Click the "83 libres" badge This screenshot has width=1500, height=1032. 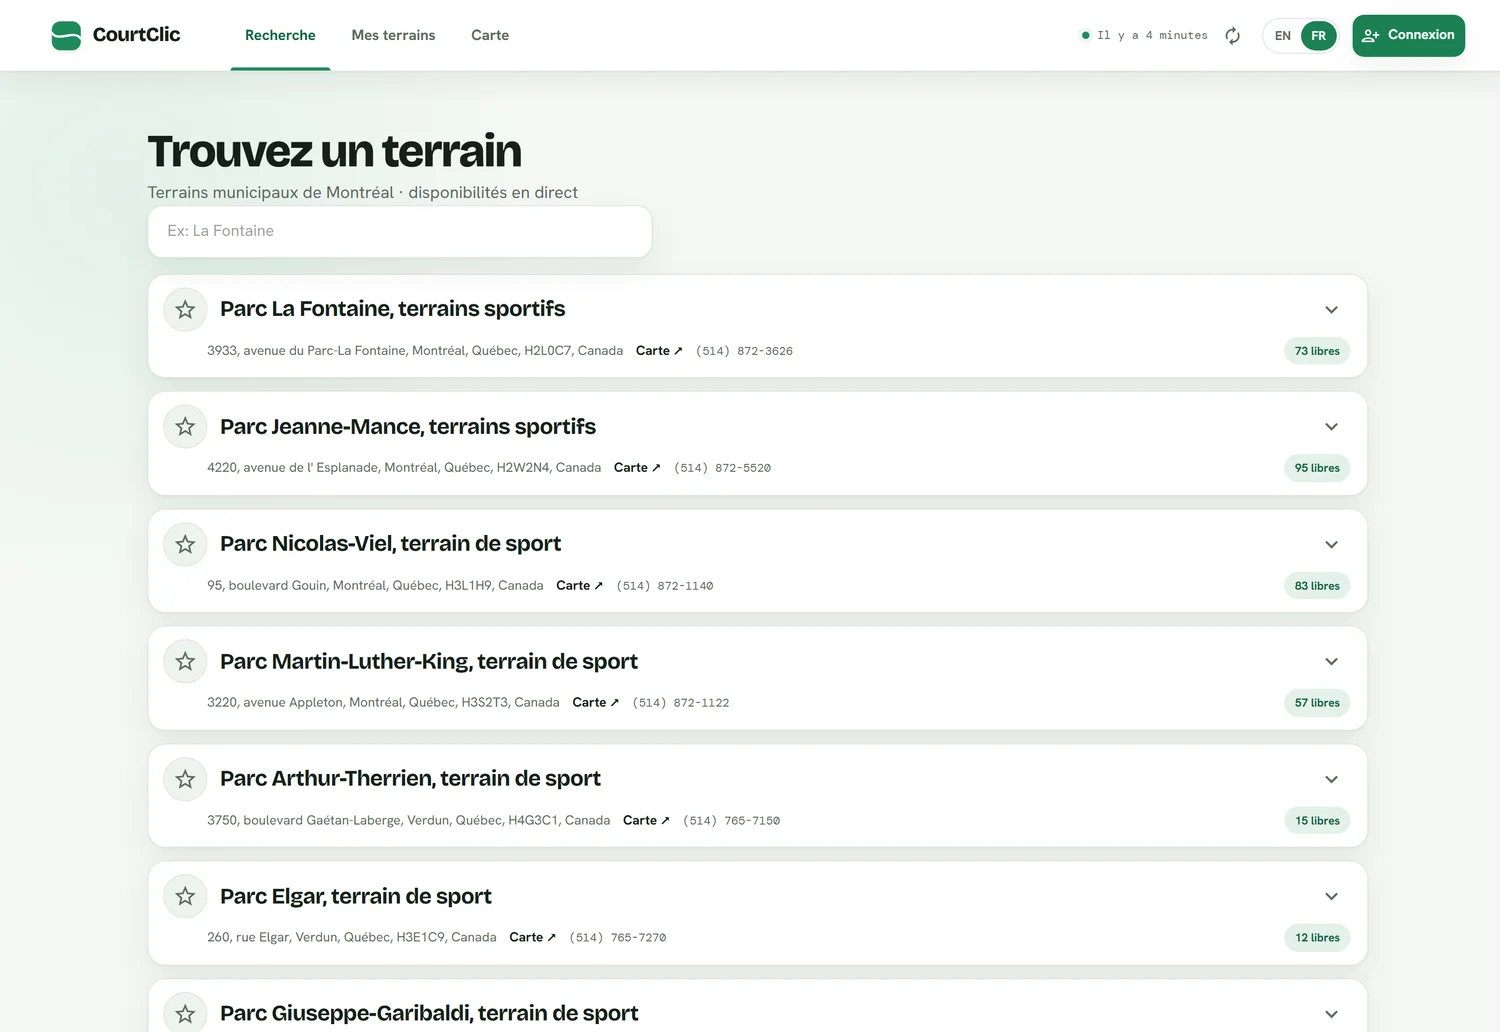(x=1317, y=586)
